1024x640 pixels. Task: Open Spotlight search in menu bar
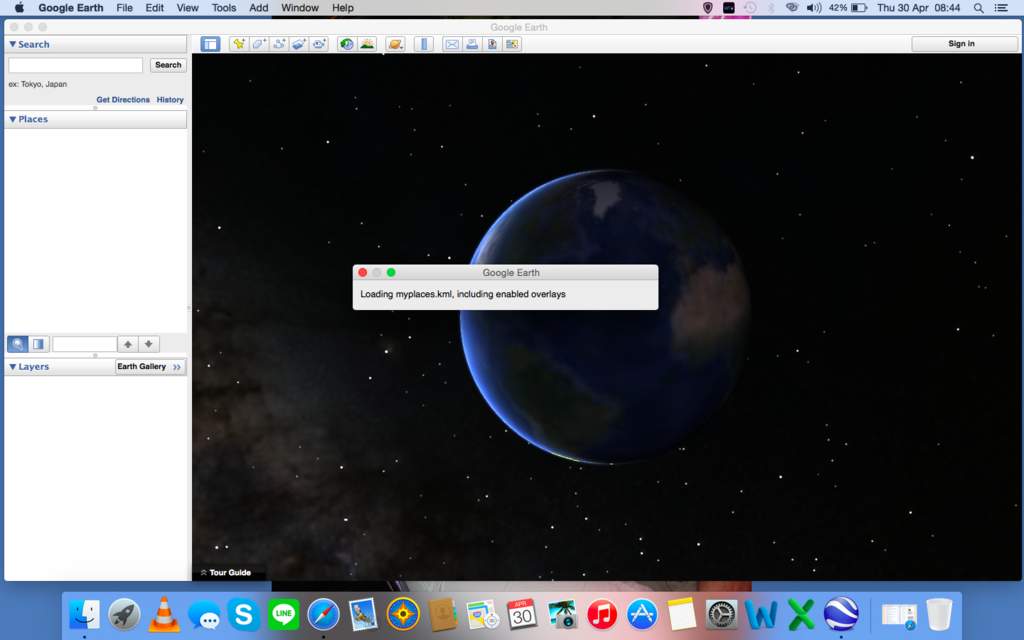pyautogui.click(x=978, y=8)
